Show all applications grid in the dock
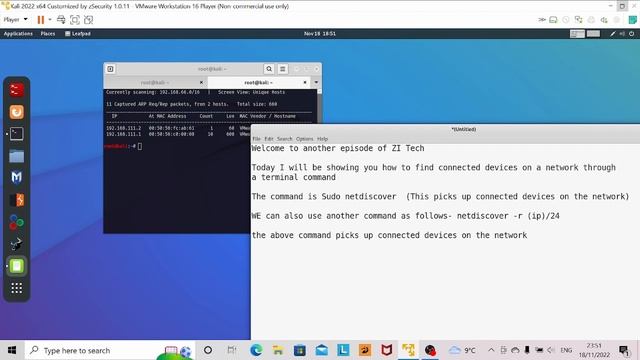This screenshot has height=360, width=640. [17, 288]
